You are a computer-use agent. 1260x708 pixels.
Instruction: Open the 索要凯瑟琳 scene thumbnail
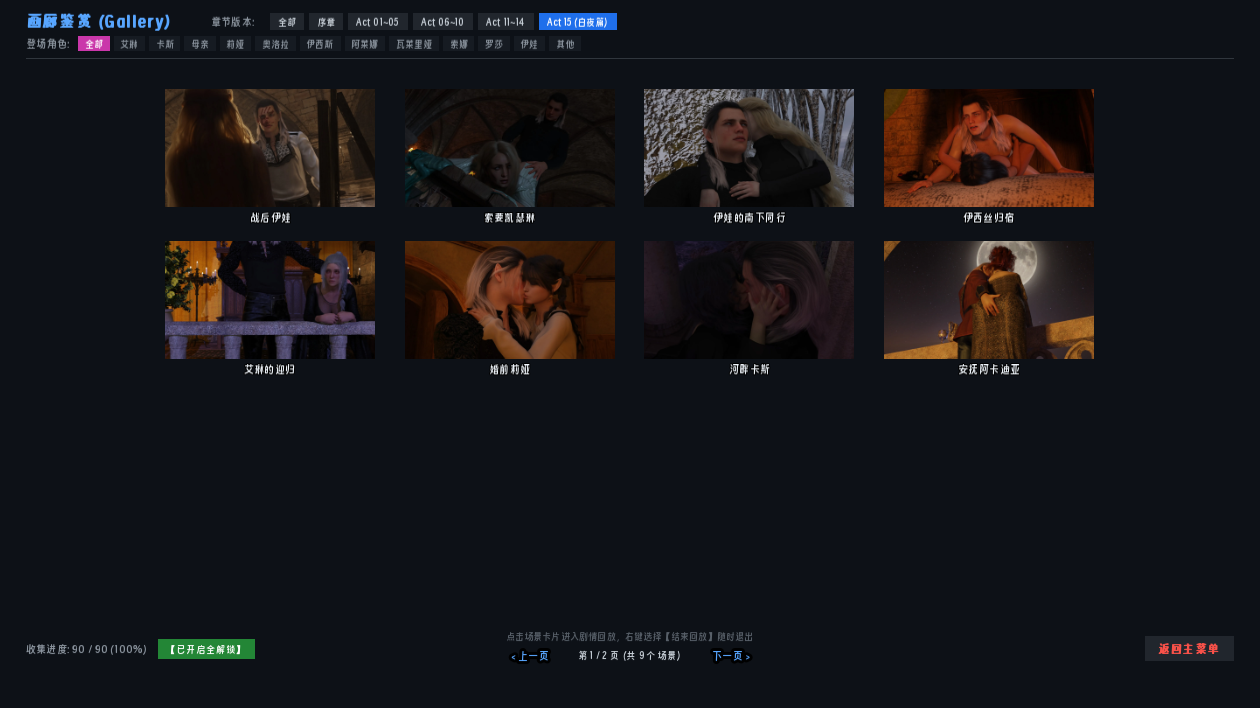coord(510,148)
